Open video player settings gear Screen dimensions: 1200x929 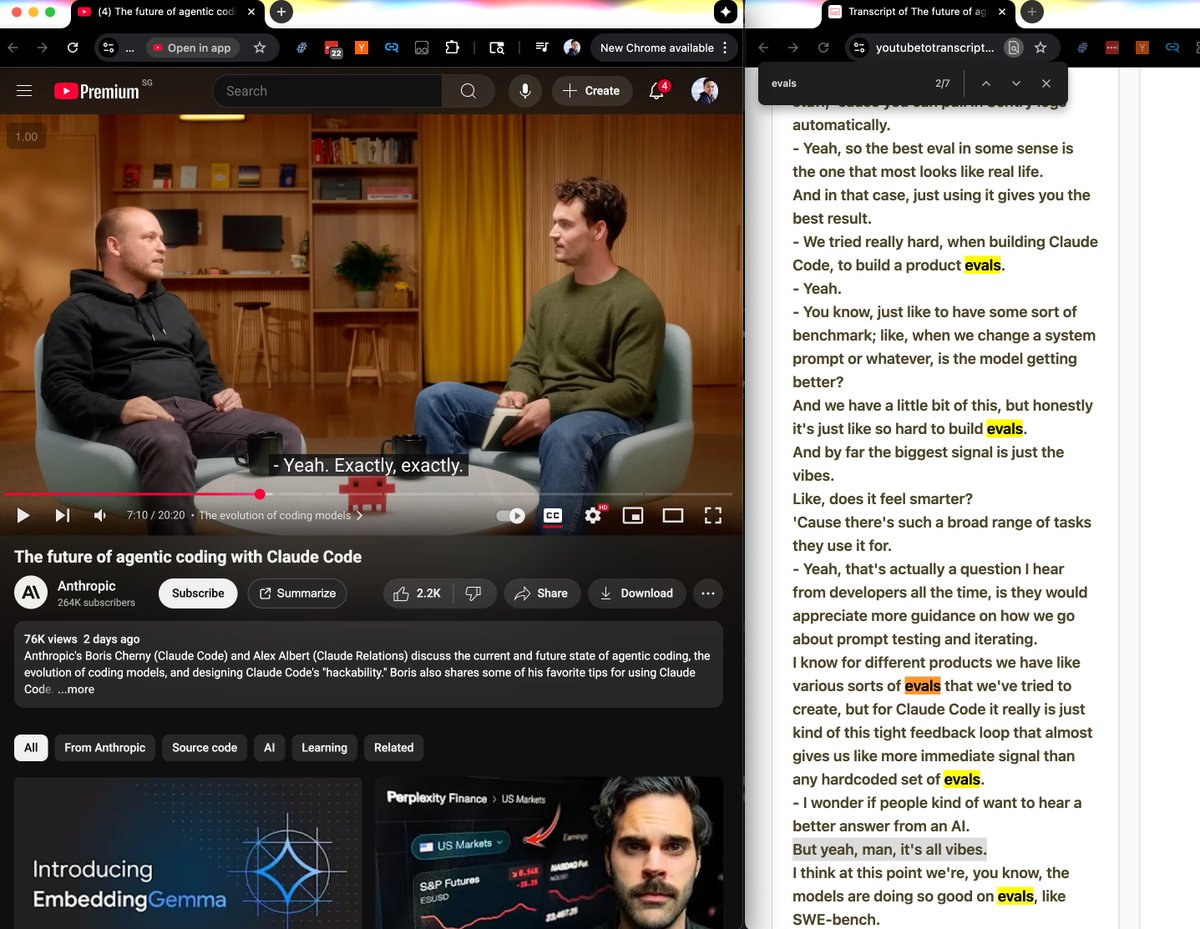pyautogui.click(x=593, y=515)
